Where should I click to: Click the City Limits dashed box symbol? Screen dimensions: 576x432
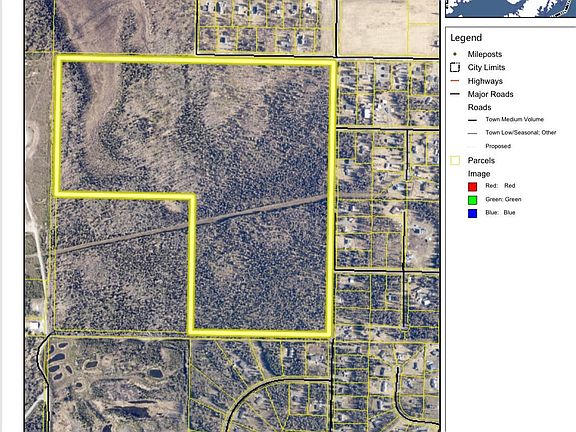(x=455, y=67)
